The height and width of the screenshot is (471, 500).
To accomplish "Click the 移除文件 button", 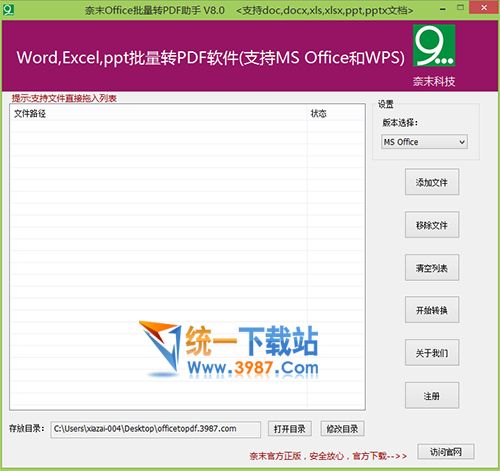I will (432, 225).
